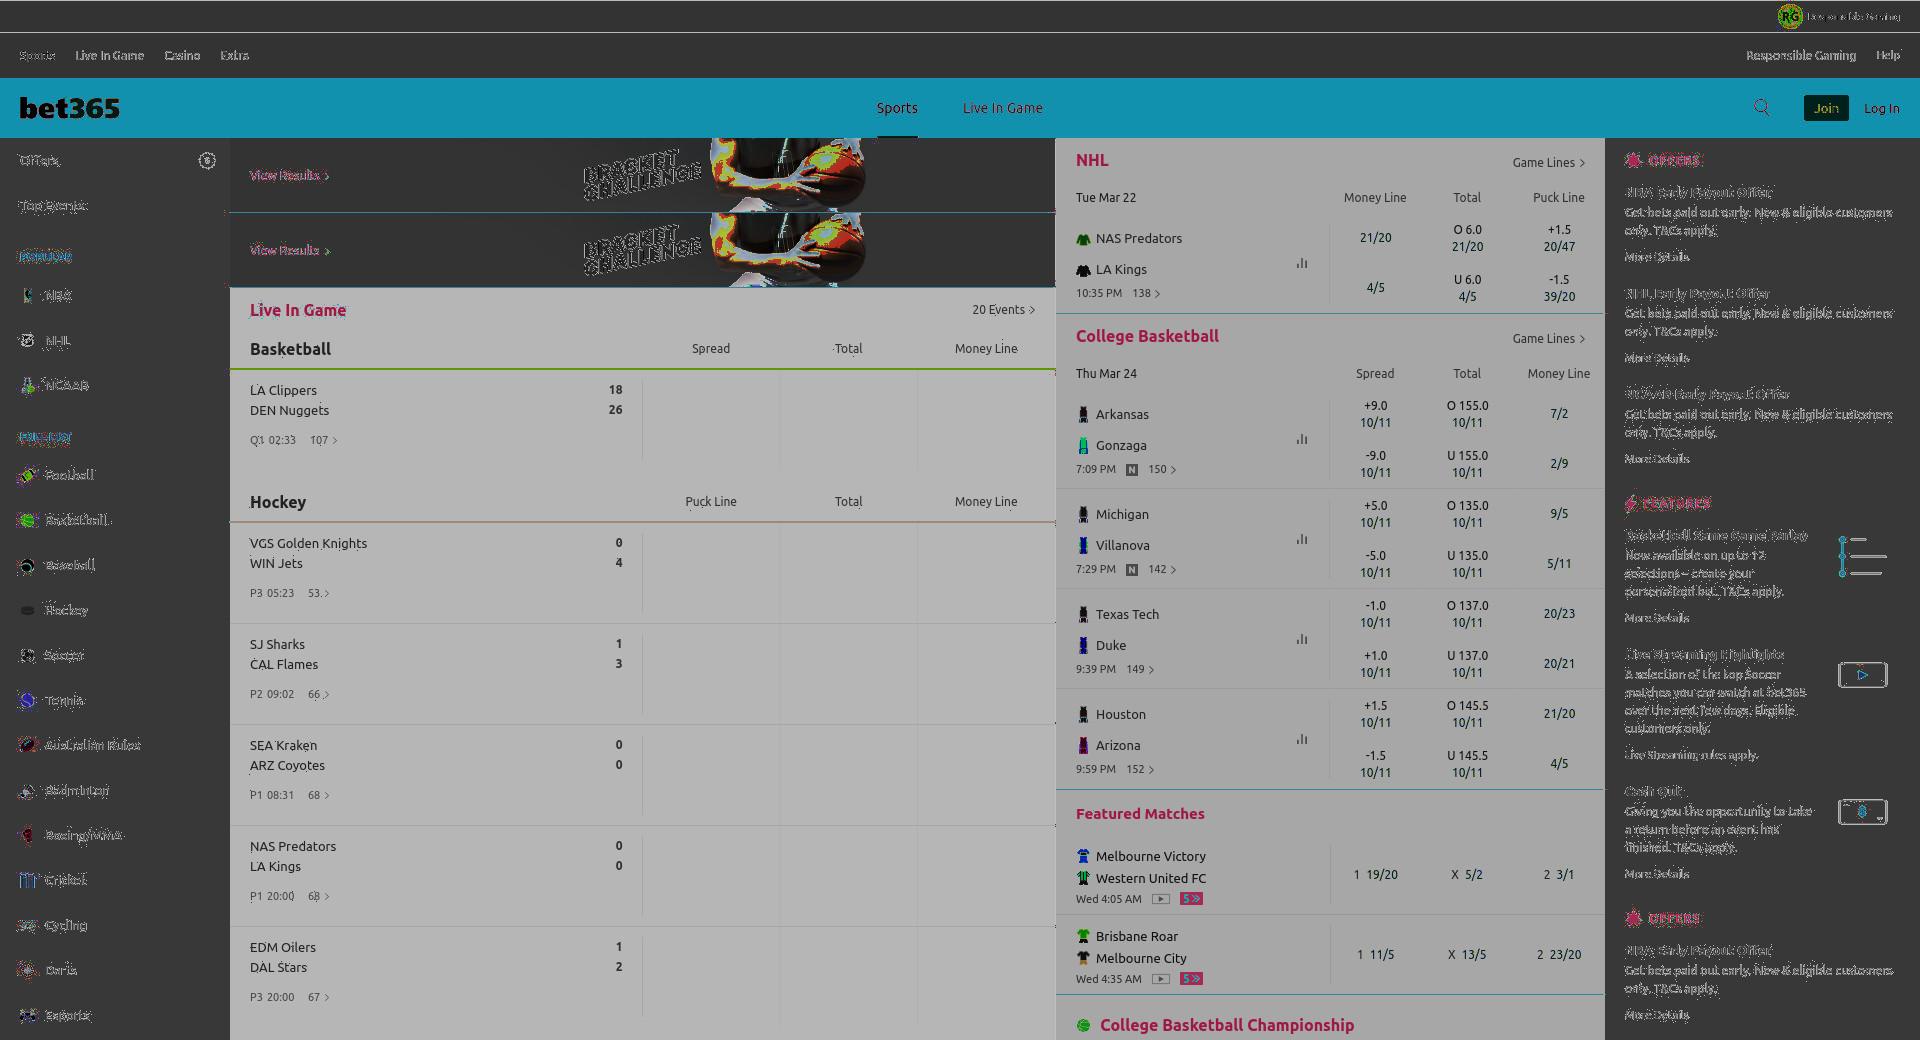Screen dimensions: 1920x1040
Task: Select Melbourne Victory win odds 19/20
Action: (x=1376, y=874)
